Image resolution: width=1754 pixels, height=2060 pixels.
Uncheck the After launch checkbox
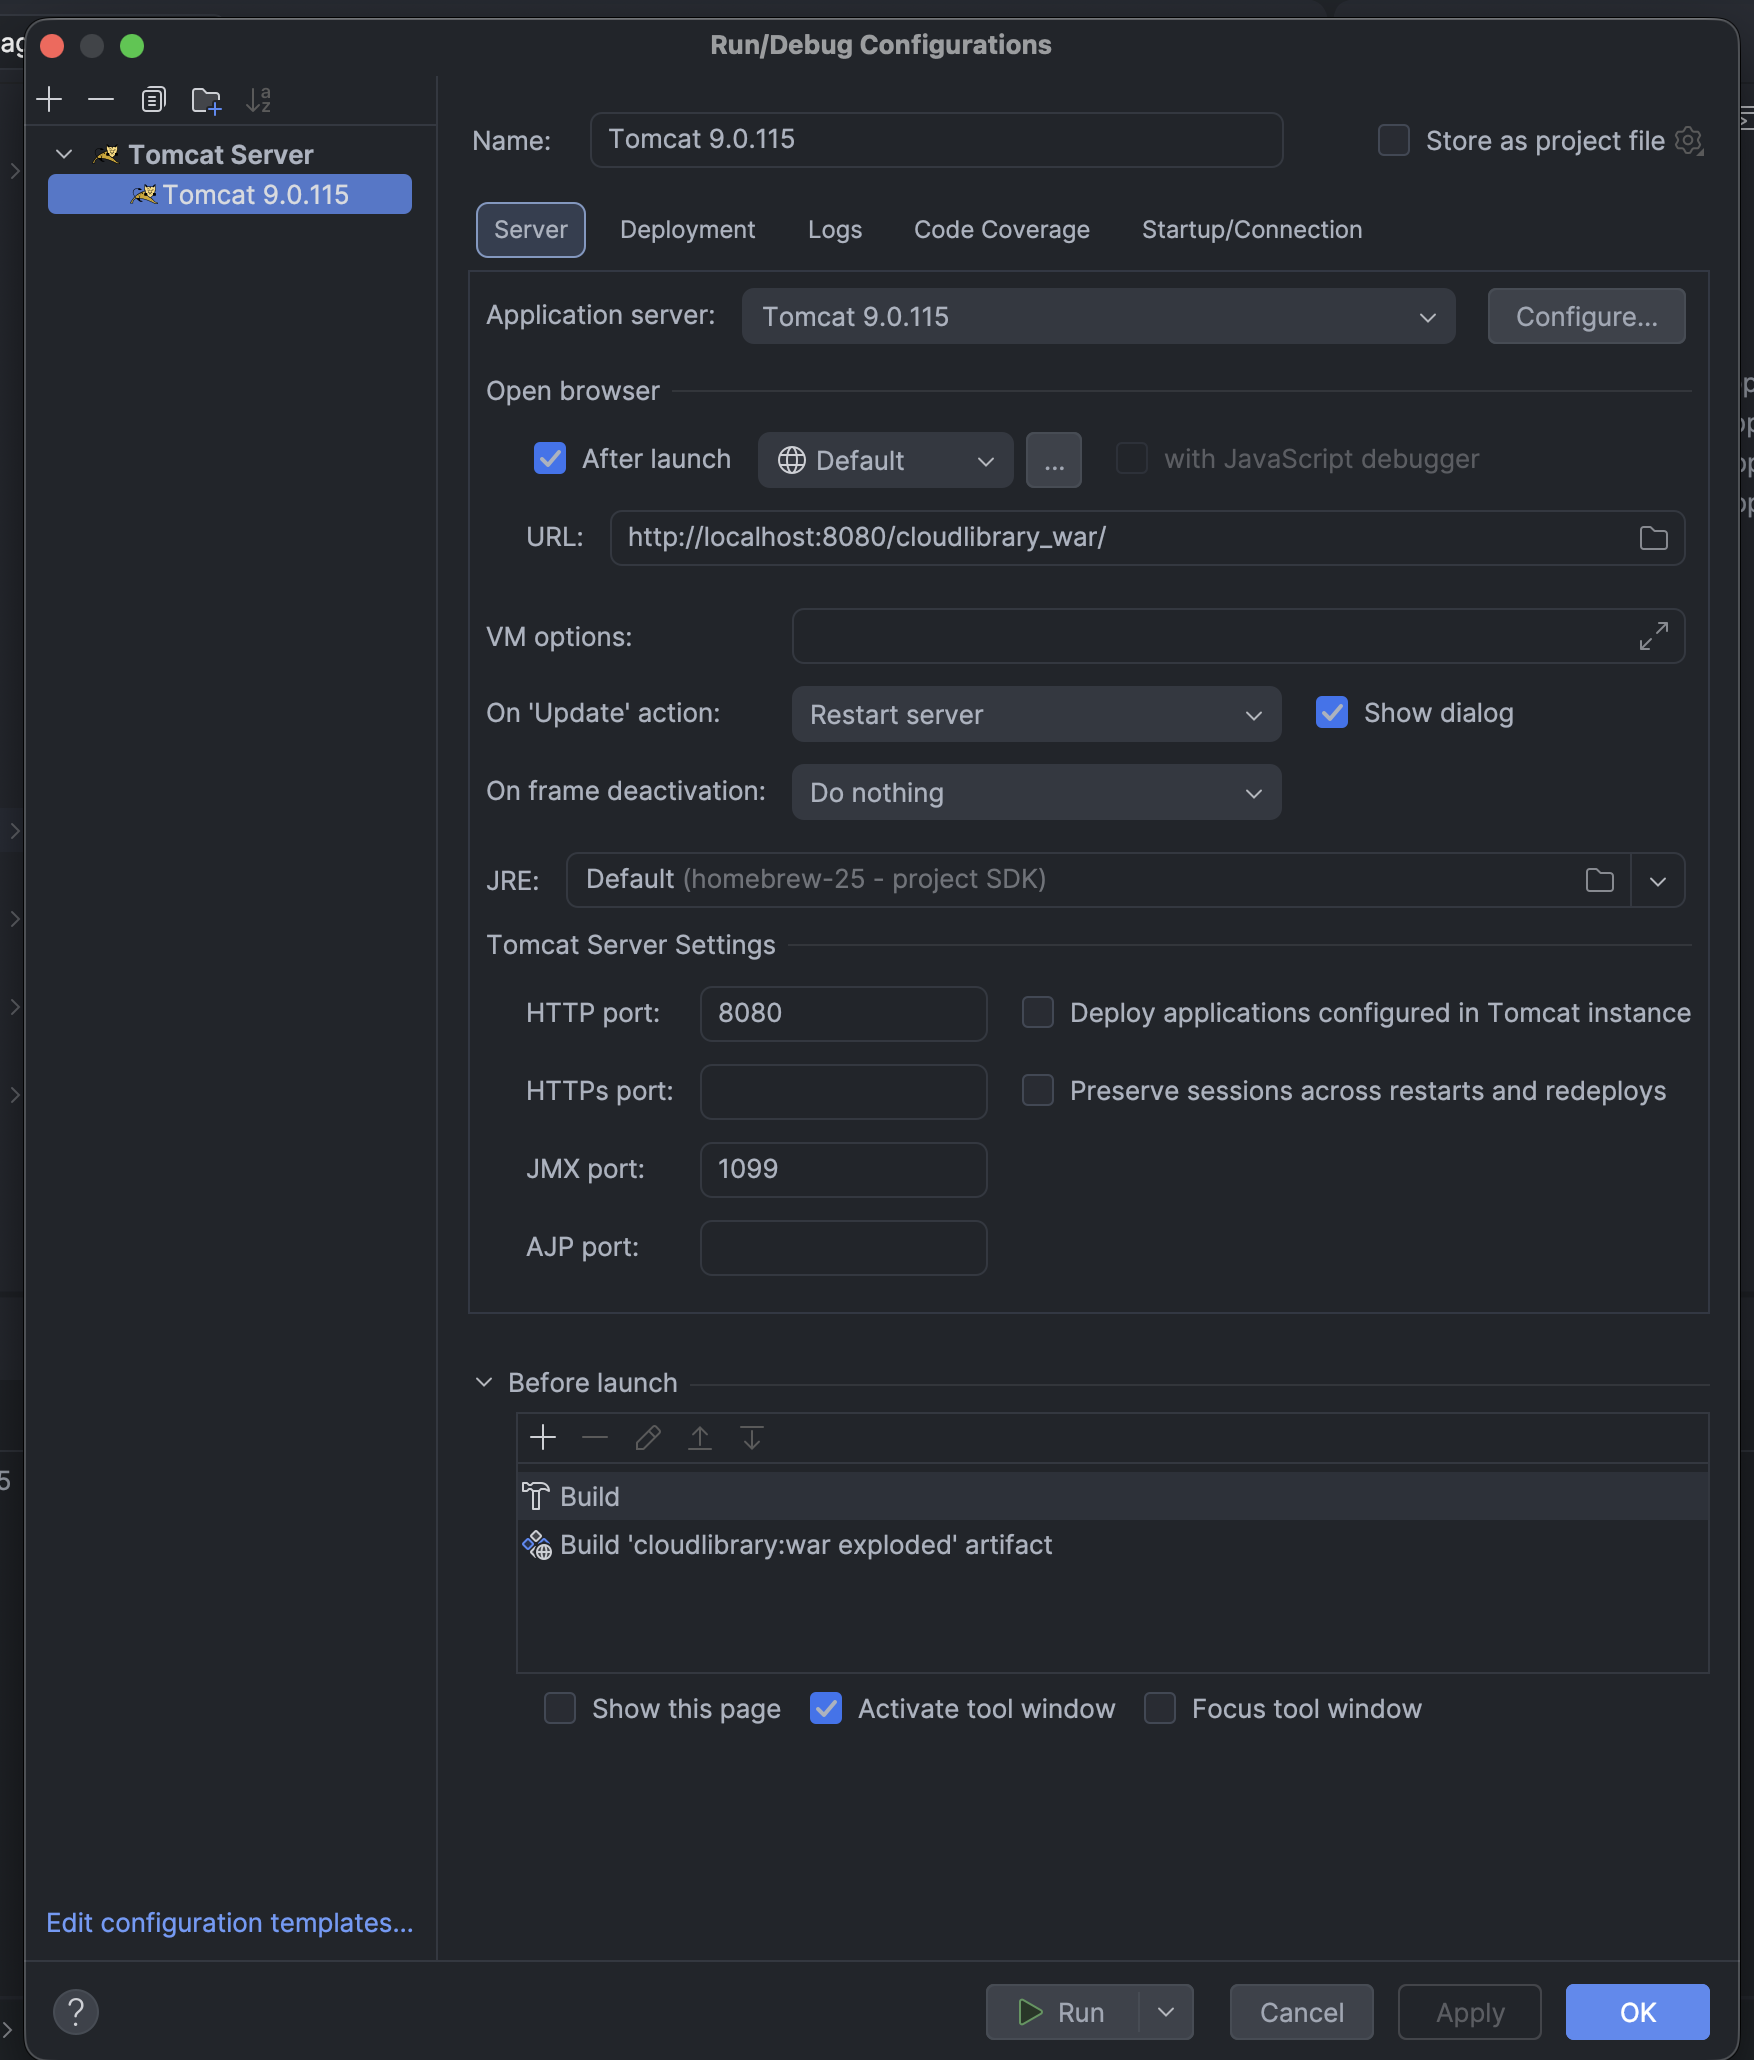coord(550,459)
